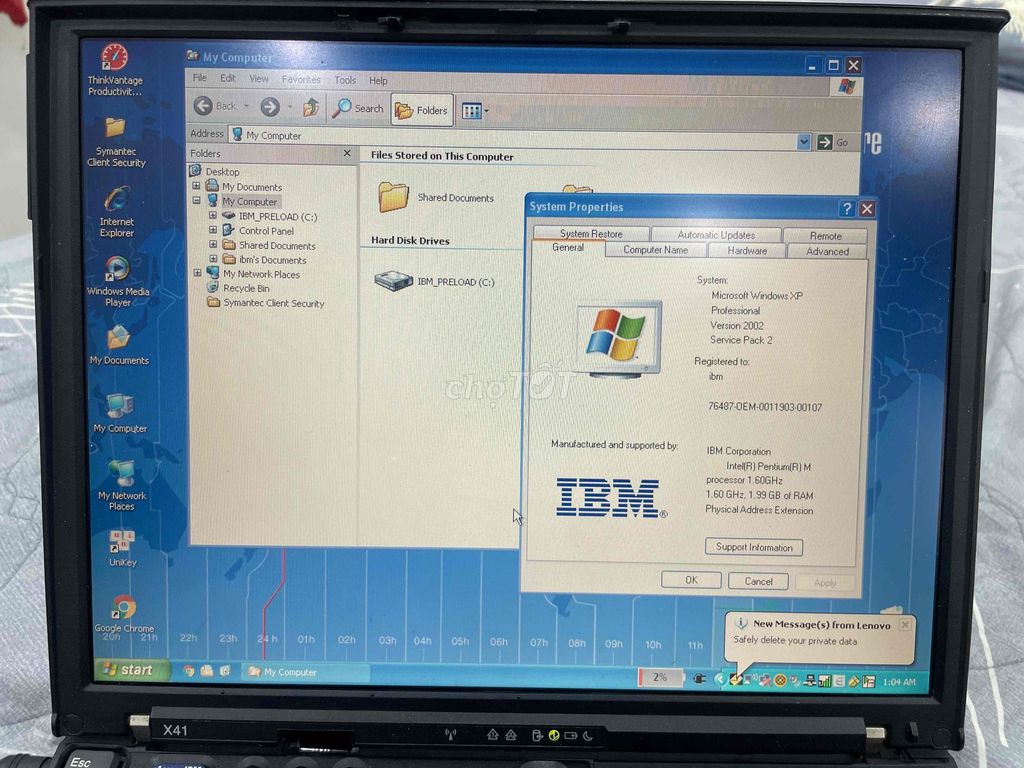Go up one folder level
This screenshot has width=1024, height=768.
[311, 107]
